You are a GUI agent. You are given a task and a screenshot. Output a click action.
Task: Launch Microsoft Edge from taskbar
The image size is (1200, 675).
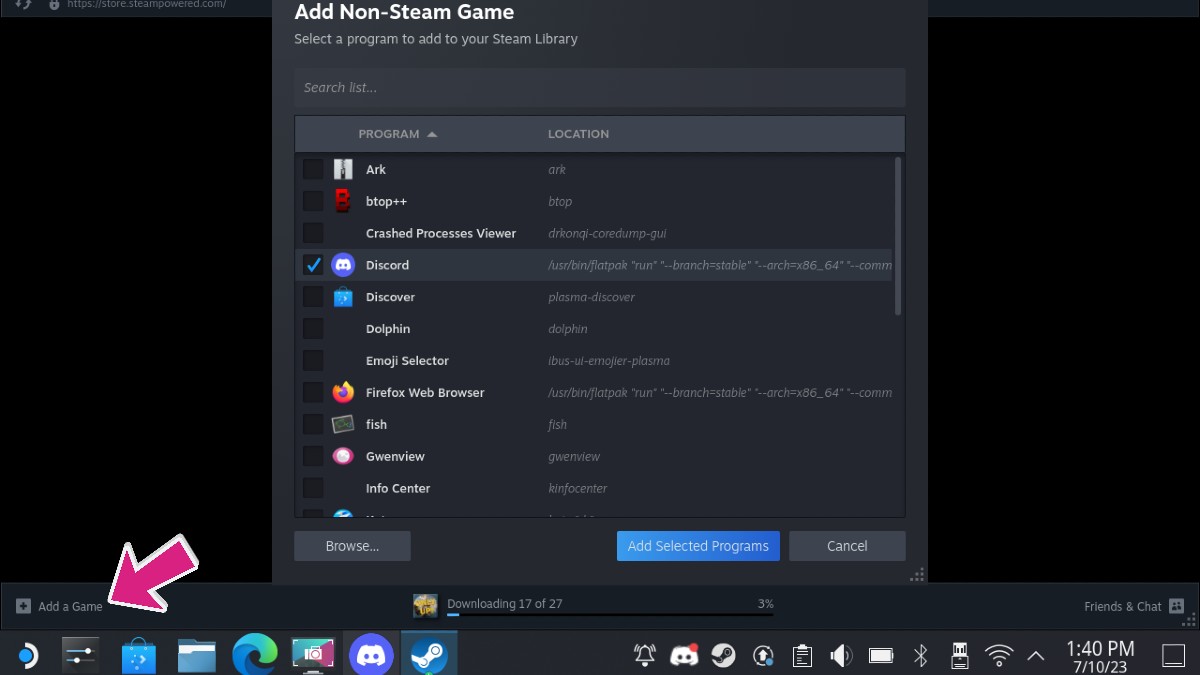(x=254, y=656)
